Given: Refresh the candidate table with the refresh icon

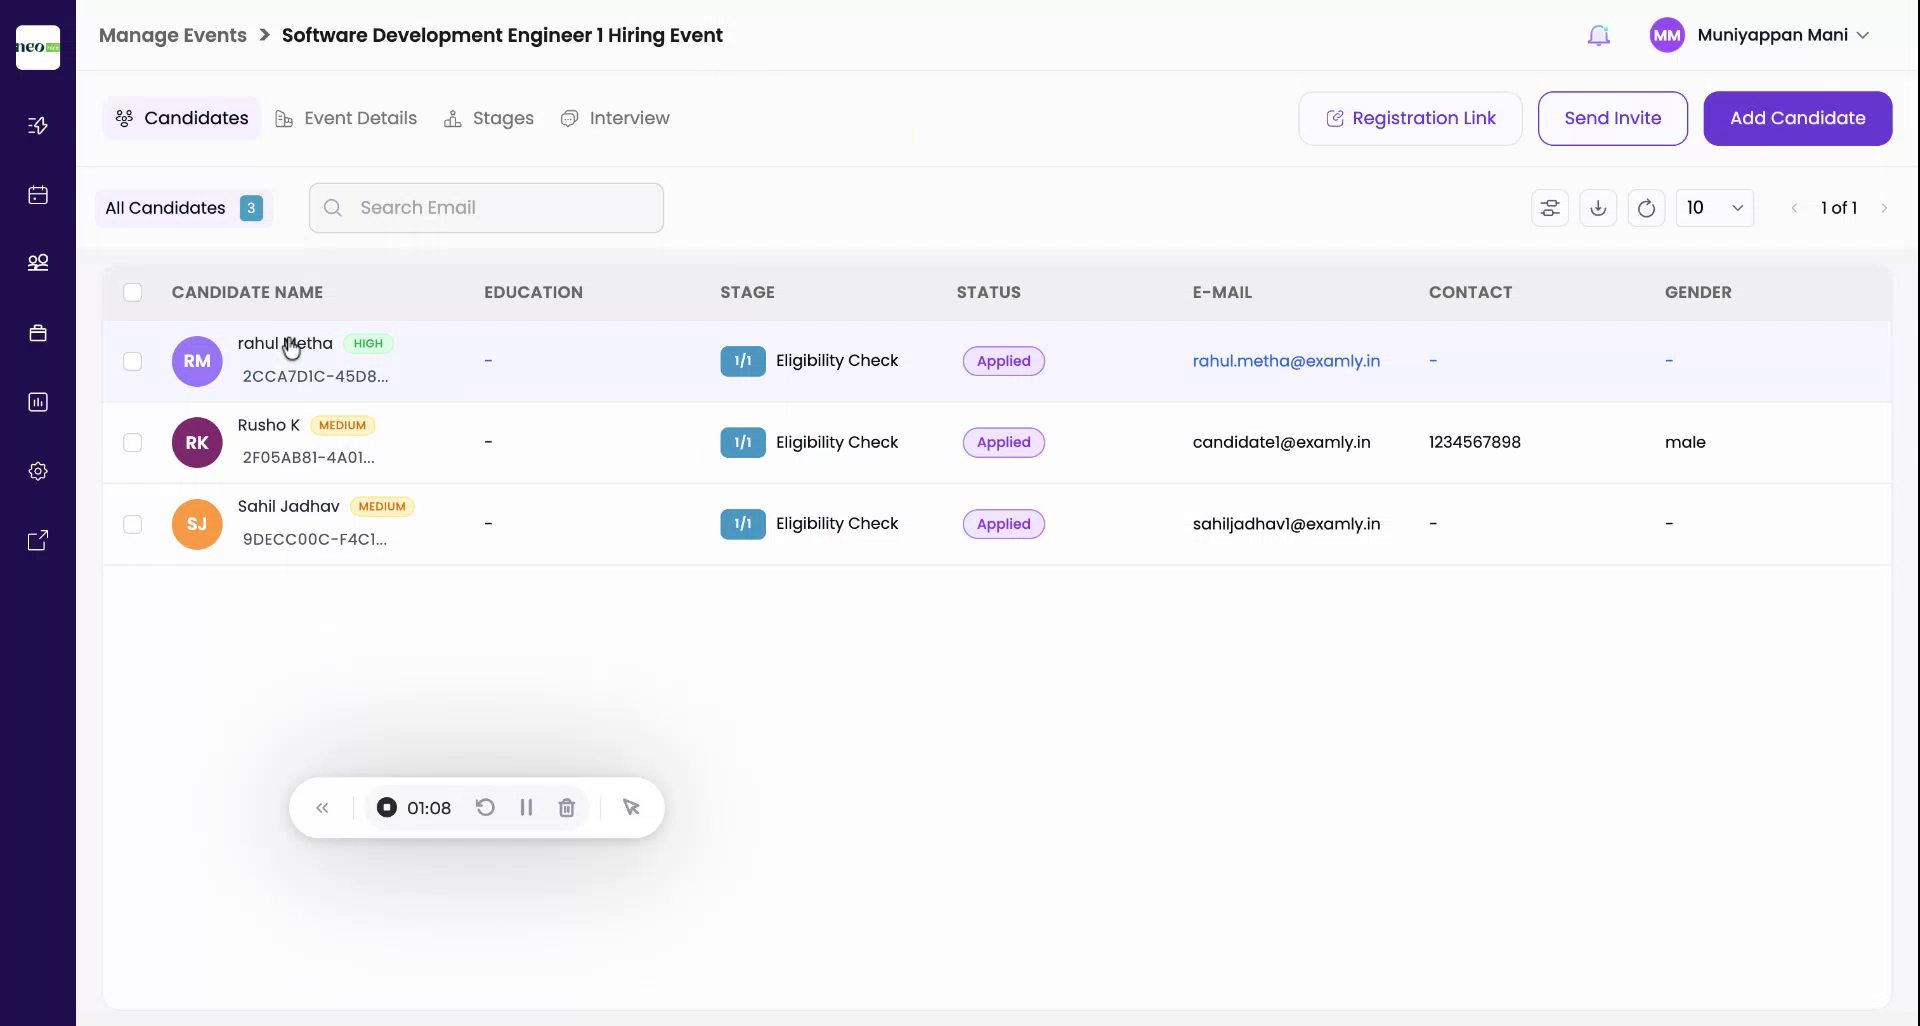Looking at the screenshot, I should tap(1647, 208).
